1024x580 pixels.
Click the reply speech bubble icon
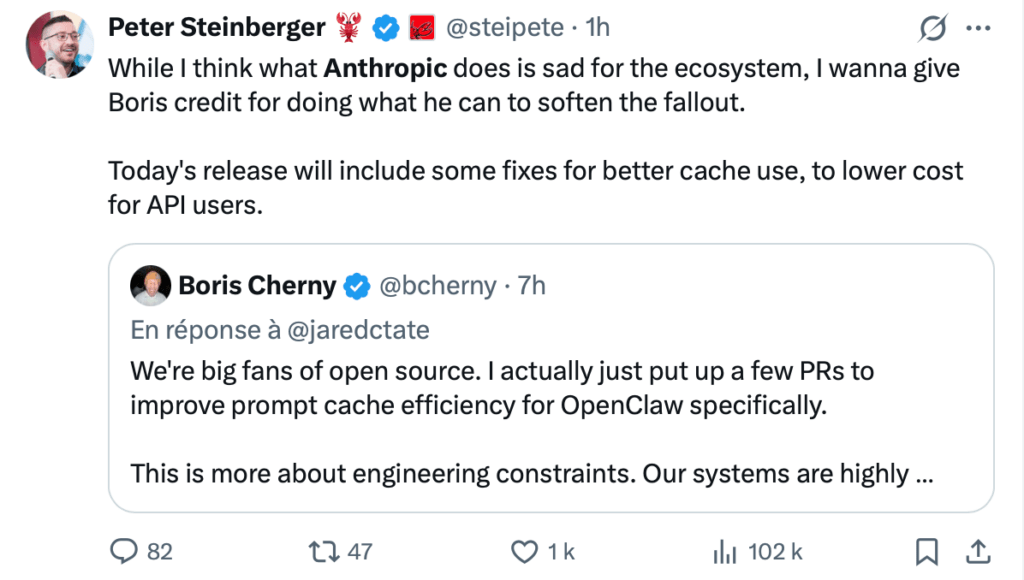pos(123,551)
